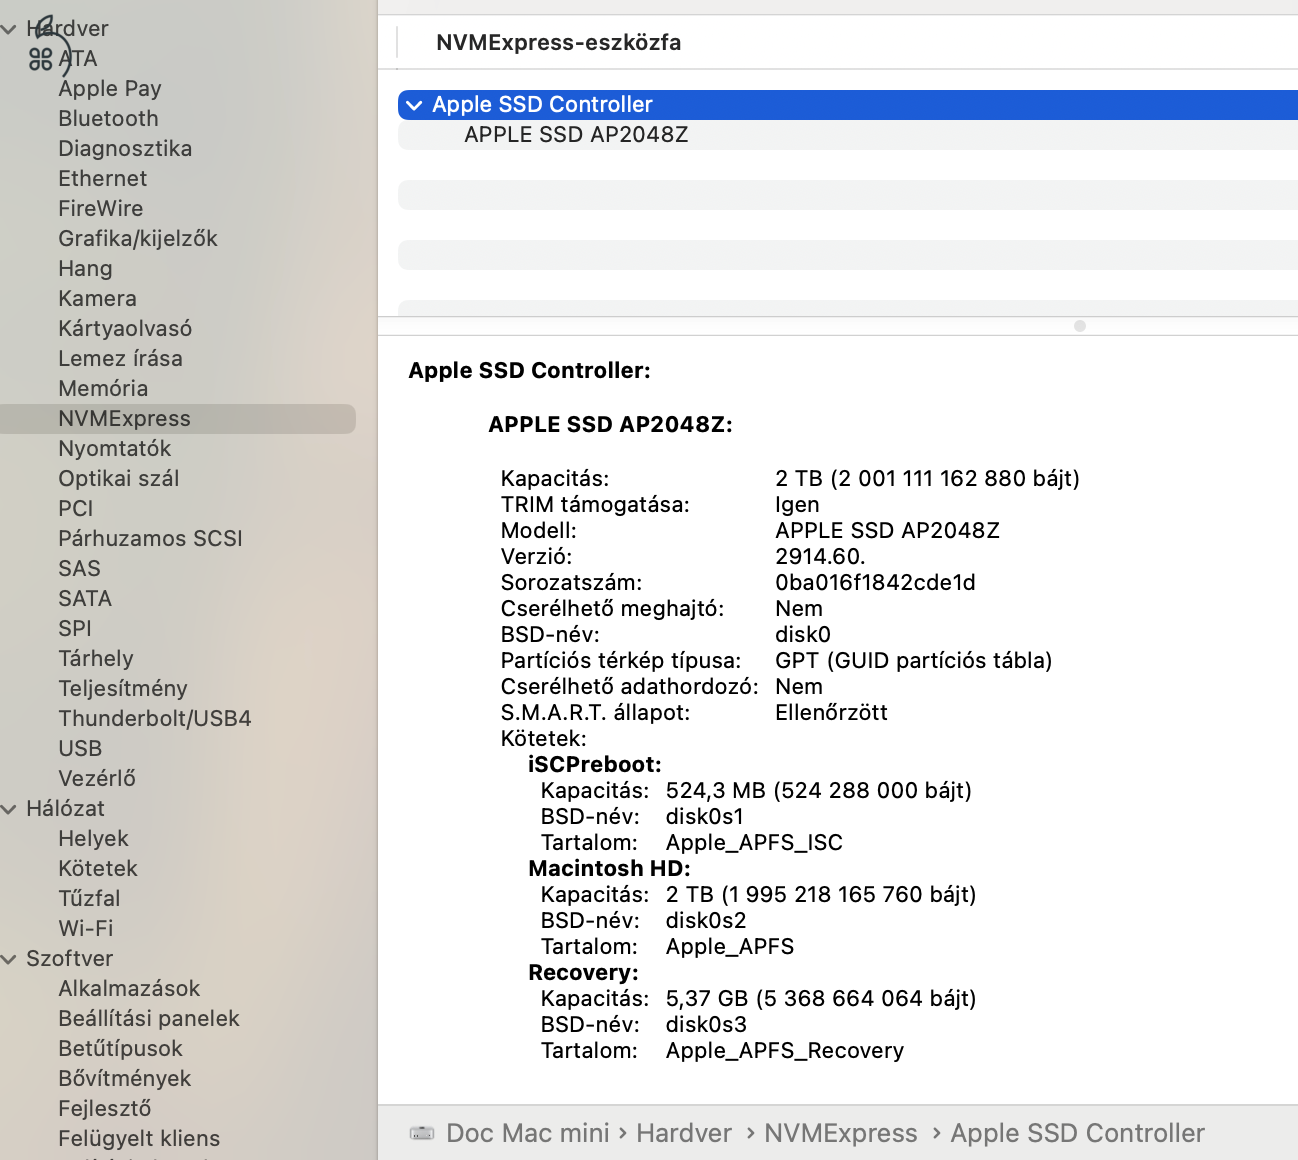View the Tárhely storage entry

click(96, 659)
